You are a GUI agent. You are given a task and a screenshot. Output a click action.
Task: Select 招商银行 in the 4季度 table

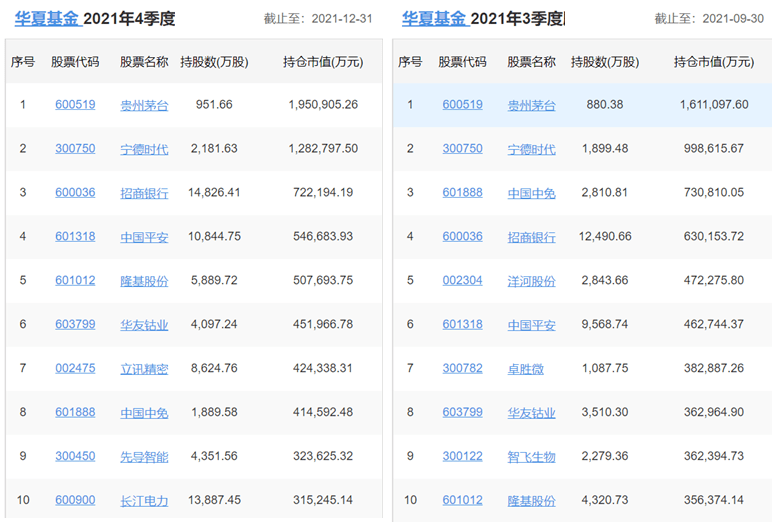click(144, 193)
